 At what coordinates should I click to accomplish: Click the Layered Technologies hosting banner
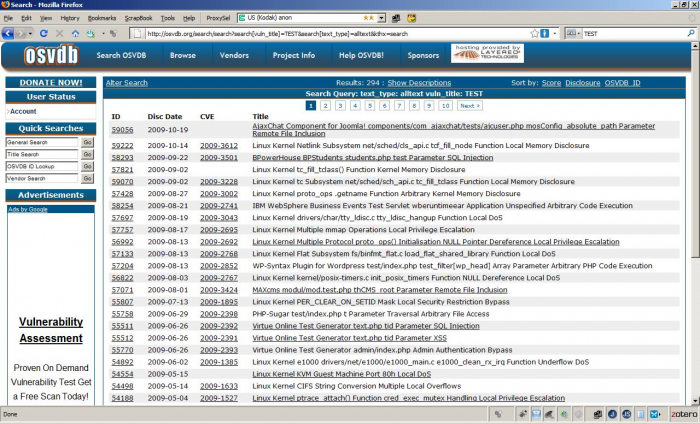coord(487,54)
